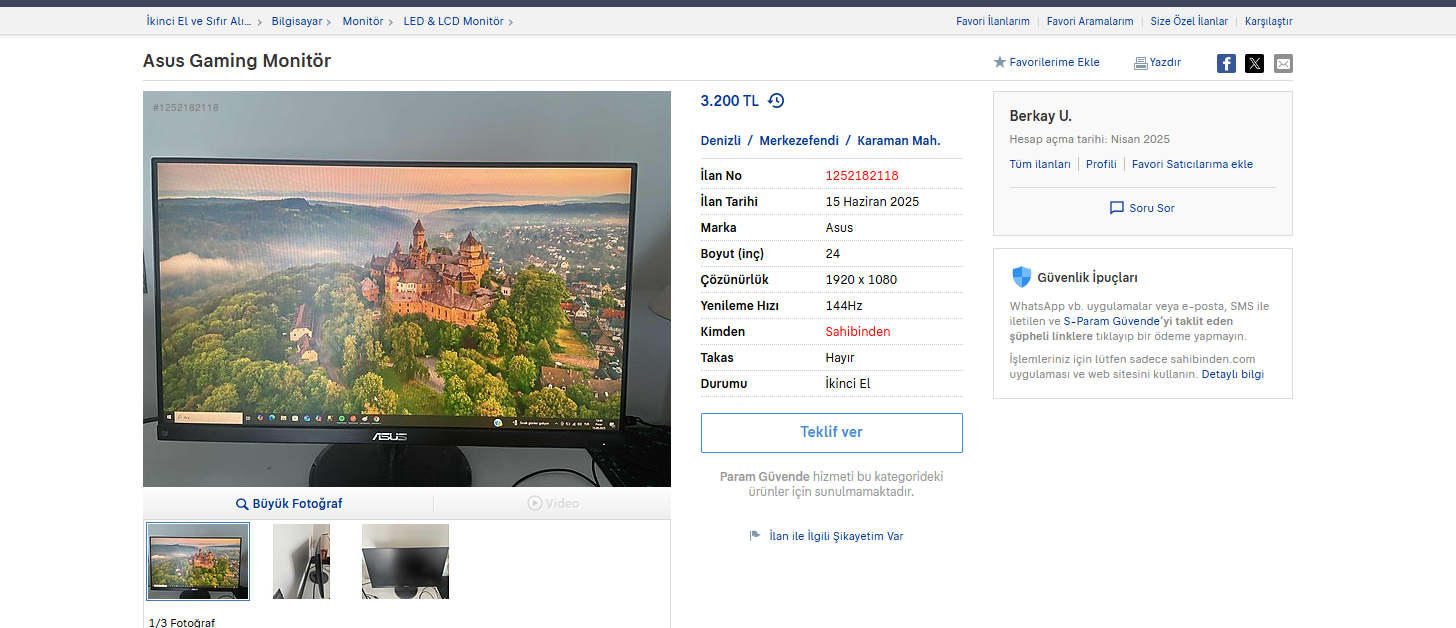Share listing by email envelope icon
This screenshot has height=628, width=1456.
[1283, 63]
